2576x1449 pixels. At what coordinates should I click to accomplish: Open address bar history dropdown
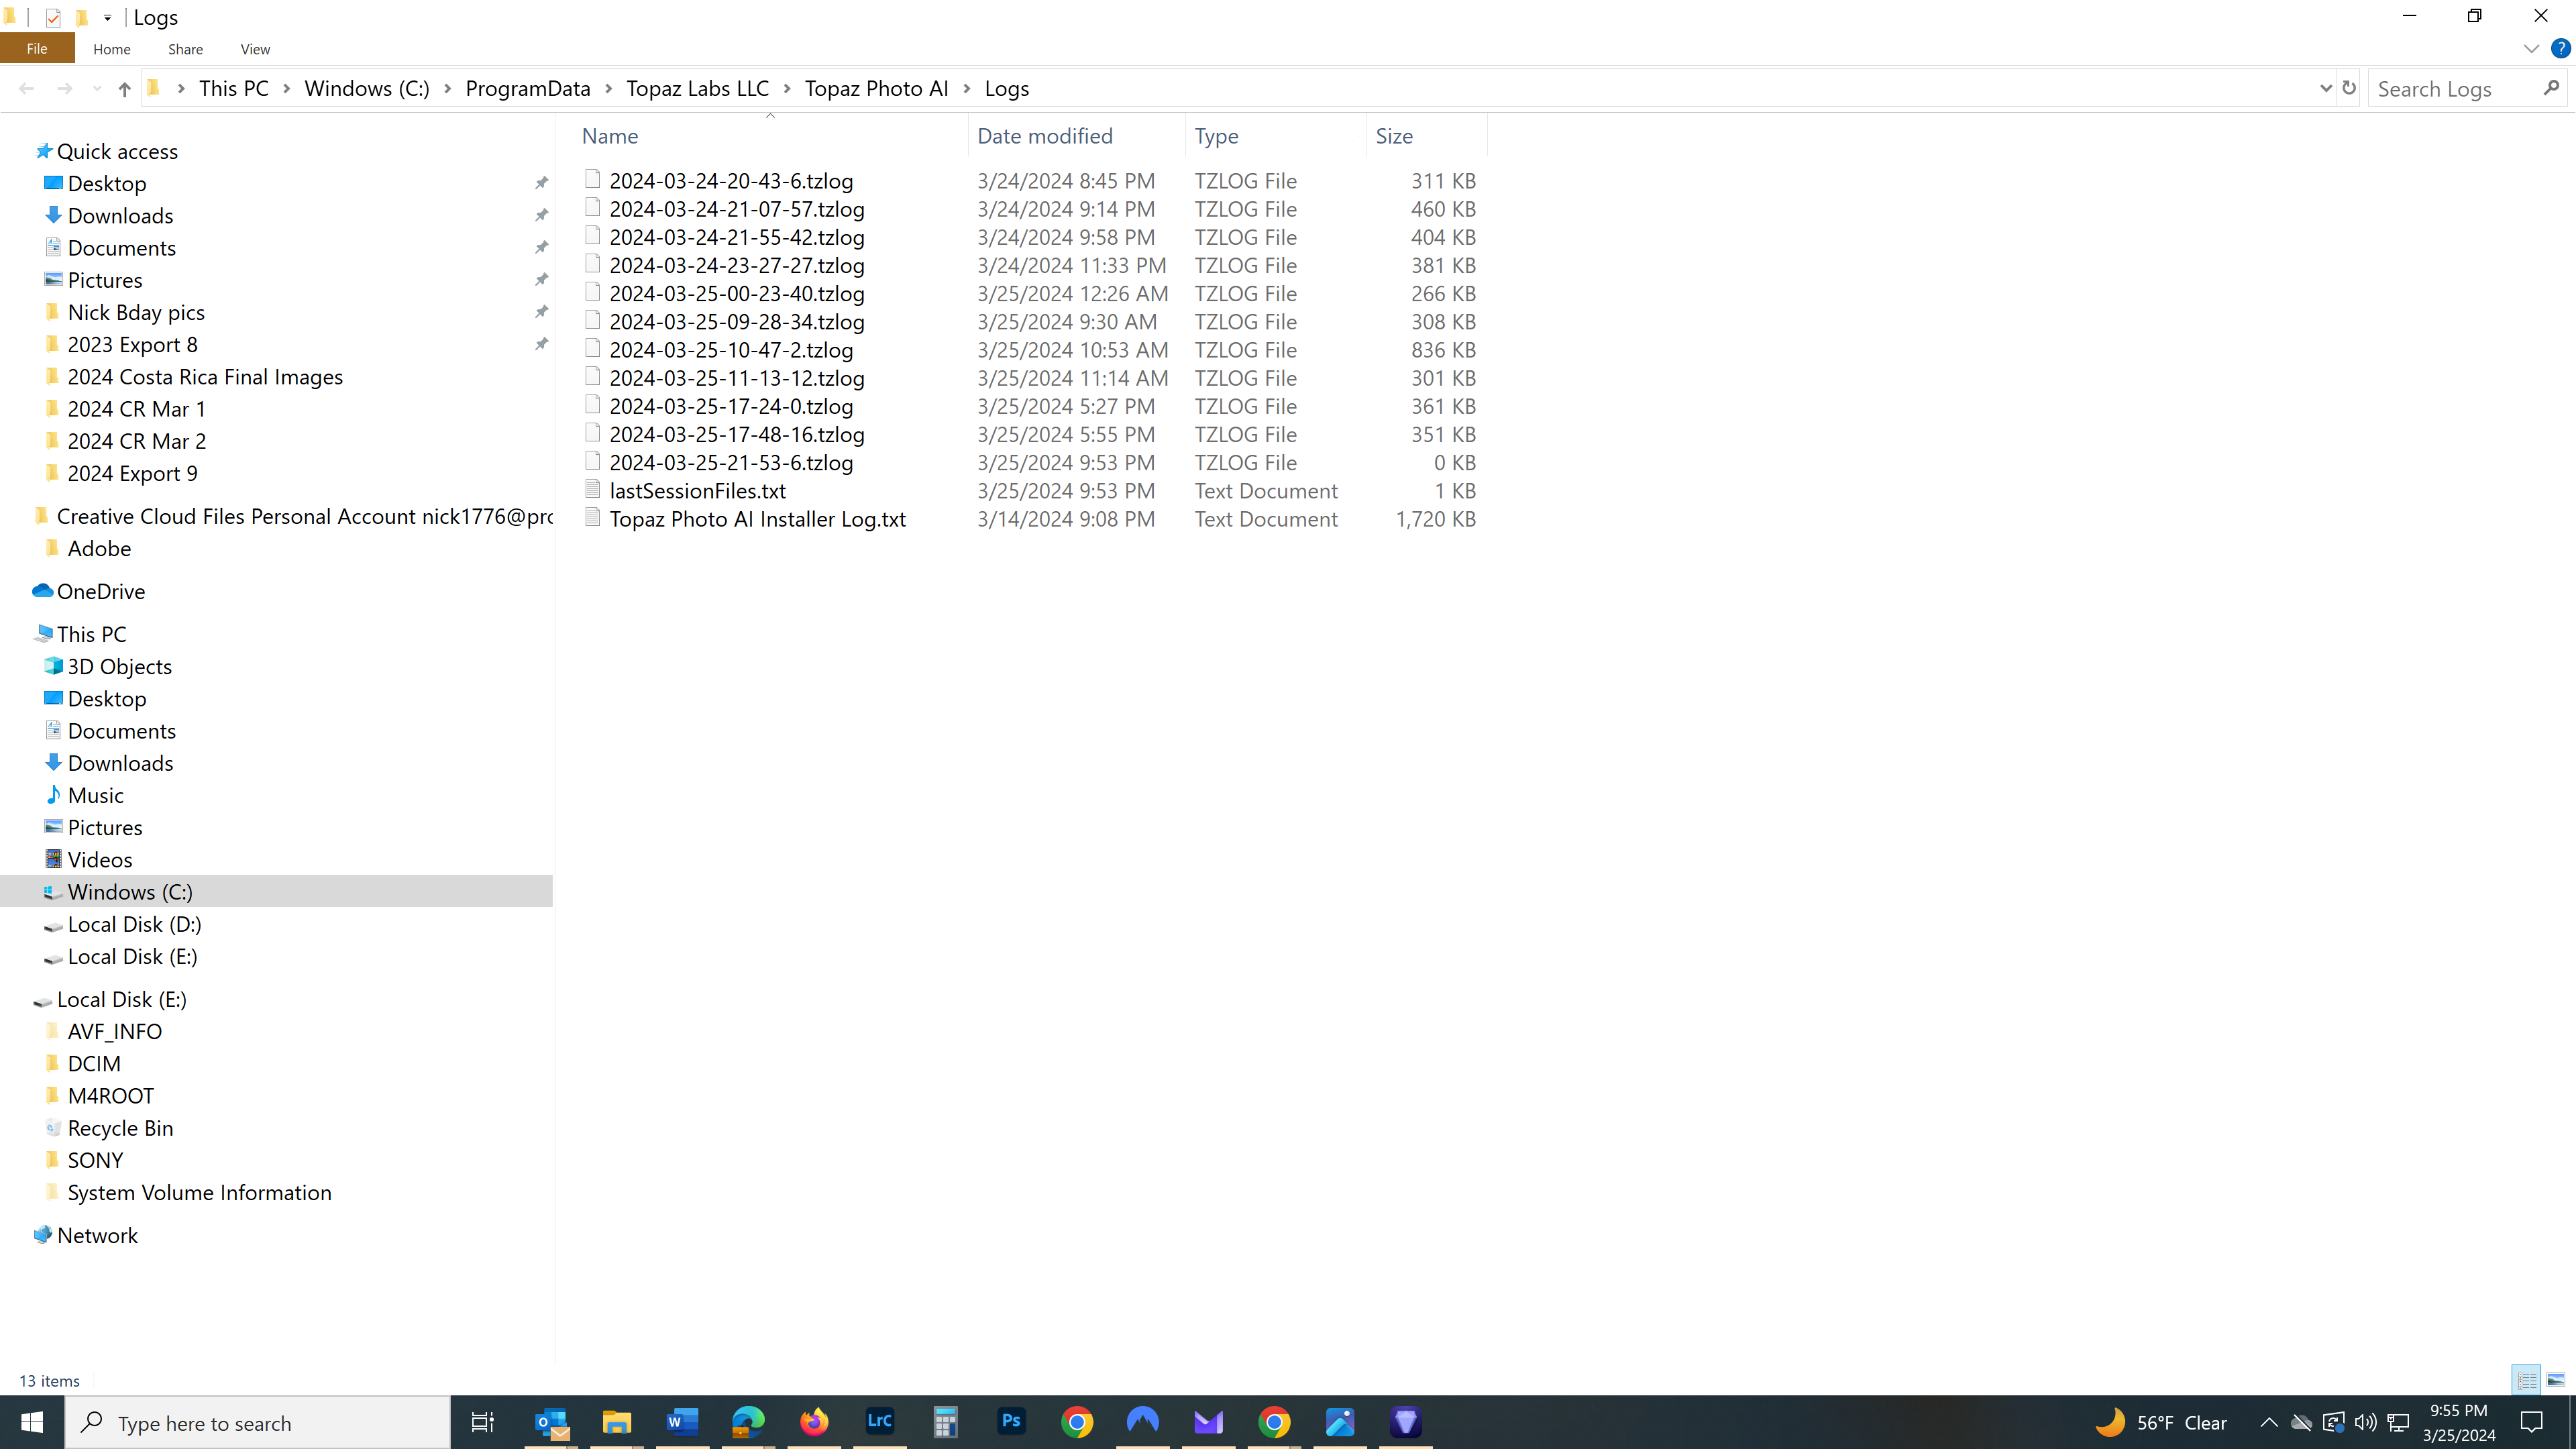pyautogui.click(x=2325, y=88)
